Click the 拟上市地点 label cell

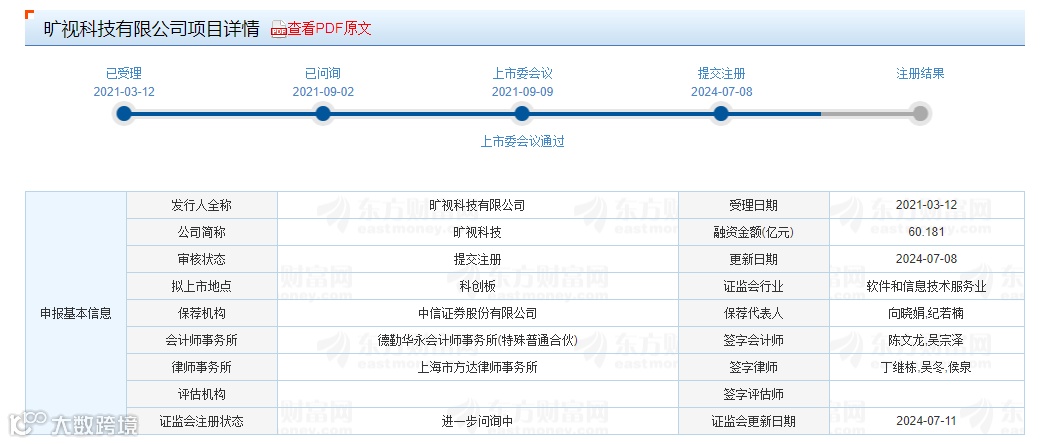click(x=202, y=286)
